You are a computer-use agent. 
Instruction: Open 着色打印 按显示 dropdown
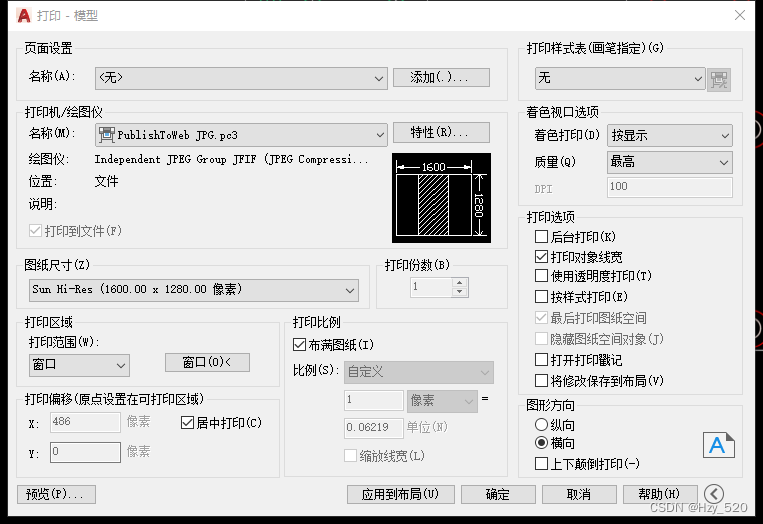pos(670,135)
